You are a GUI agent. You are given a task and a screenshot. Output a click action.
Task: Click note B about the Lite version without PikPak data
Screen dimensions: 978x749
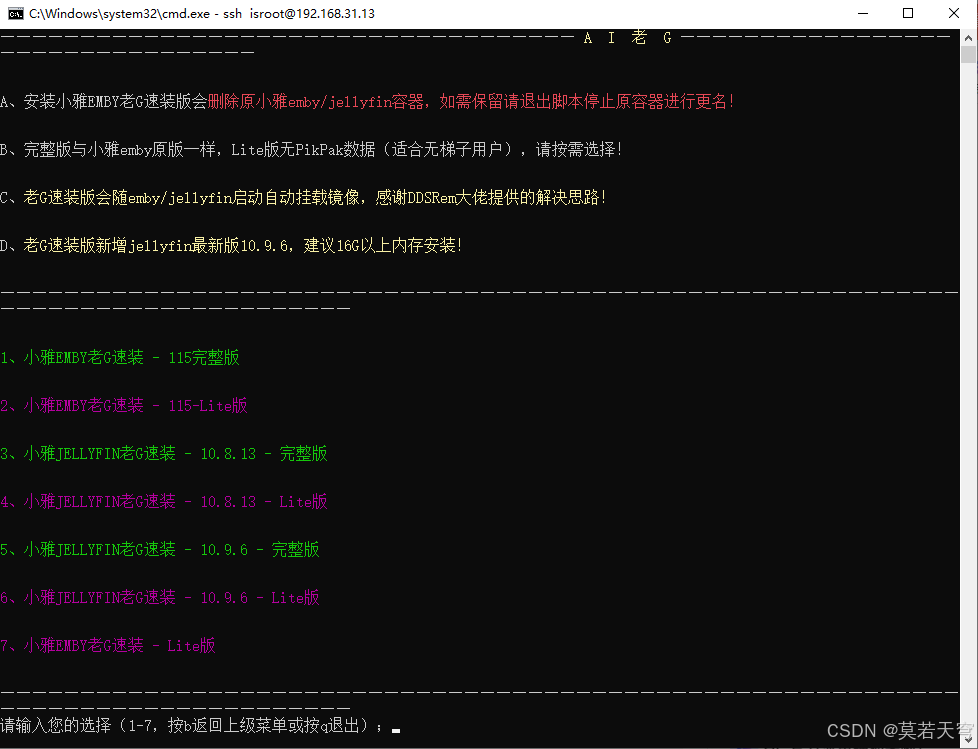point(311,150)
